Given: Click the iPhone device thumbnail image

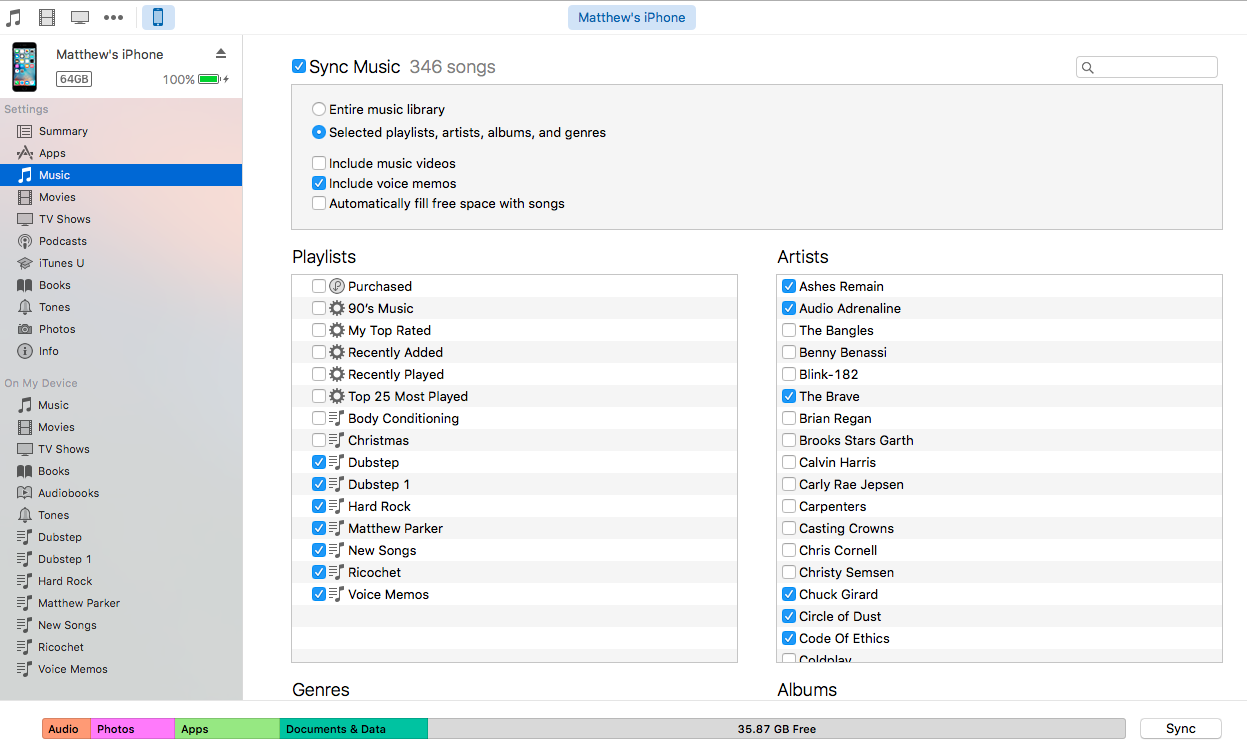Looking at the screenshot, I should 25,67.
